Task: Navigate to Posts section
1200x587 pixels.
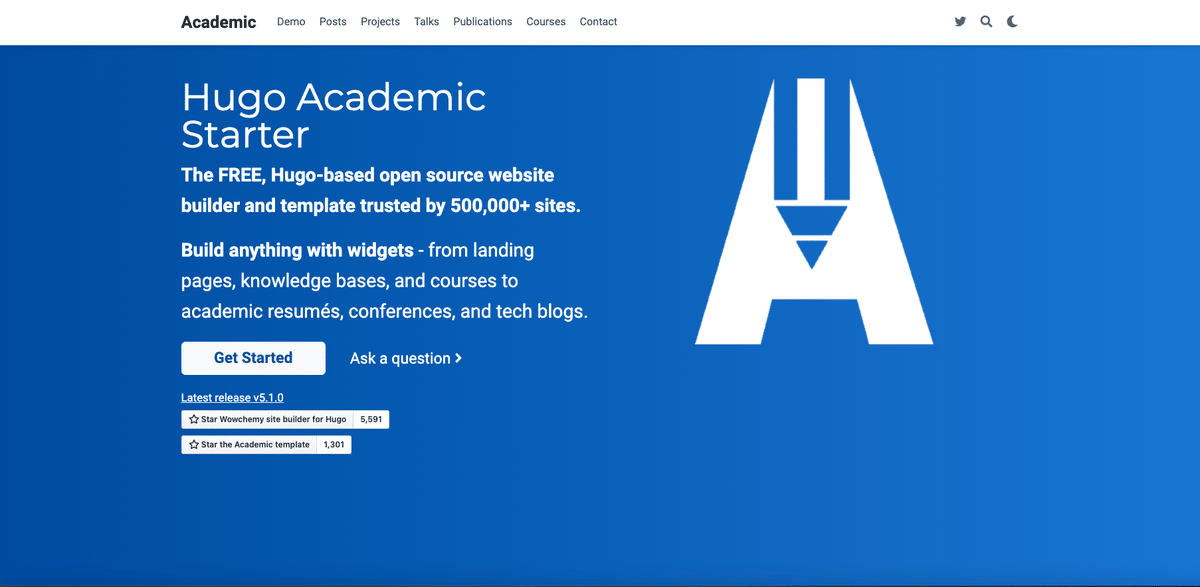Action: pos(333,22)
